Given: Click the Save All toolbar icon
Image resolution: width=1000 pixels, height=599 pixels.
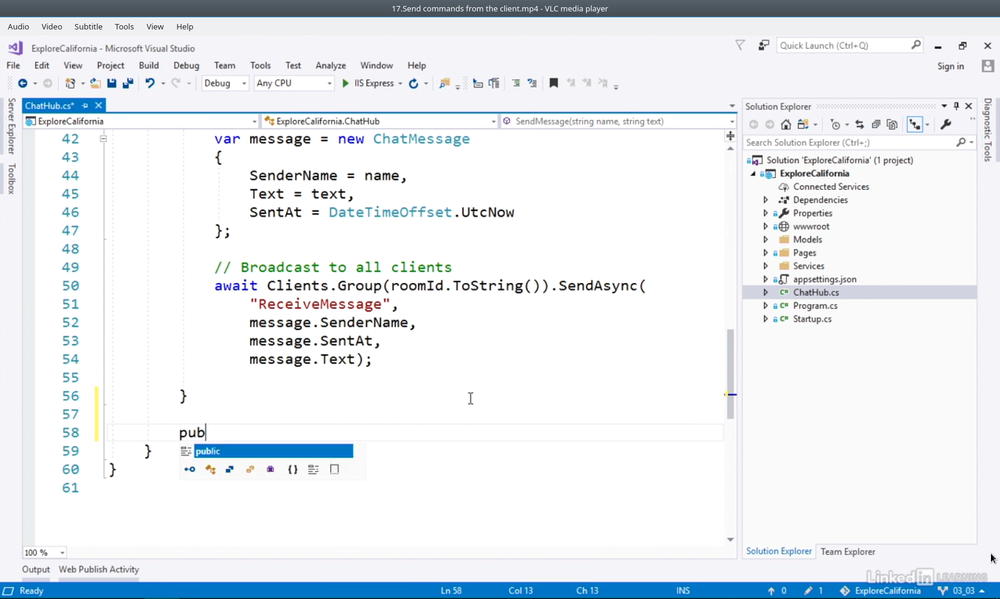Looking at the screenshot, I should [x=127, y=84].
